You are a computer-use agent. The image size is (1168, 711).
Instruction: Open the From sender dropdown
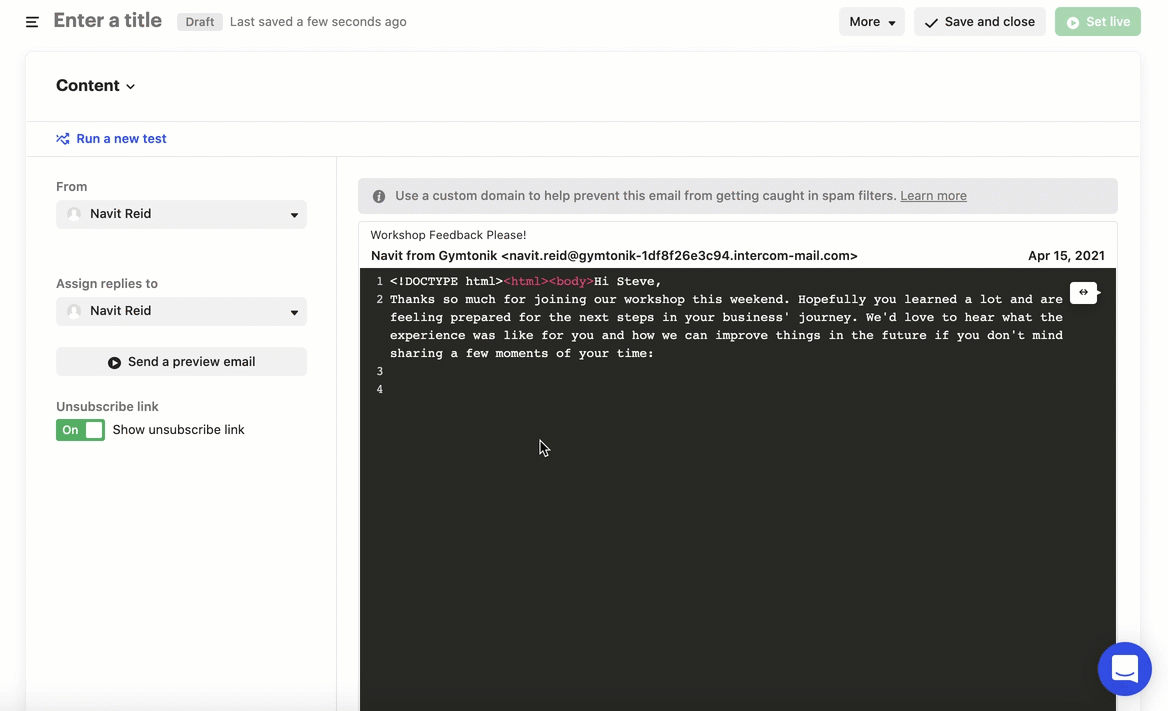pos(181,214)
